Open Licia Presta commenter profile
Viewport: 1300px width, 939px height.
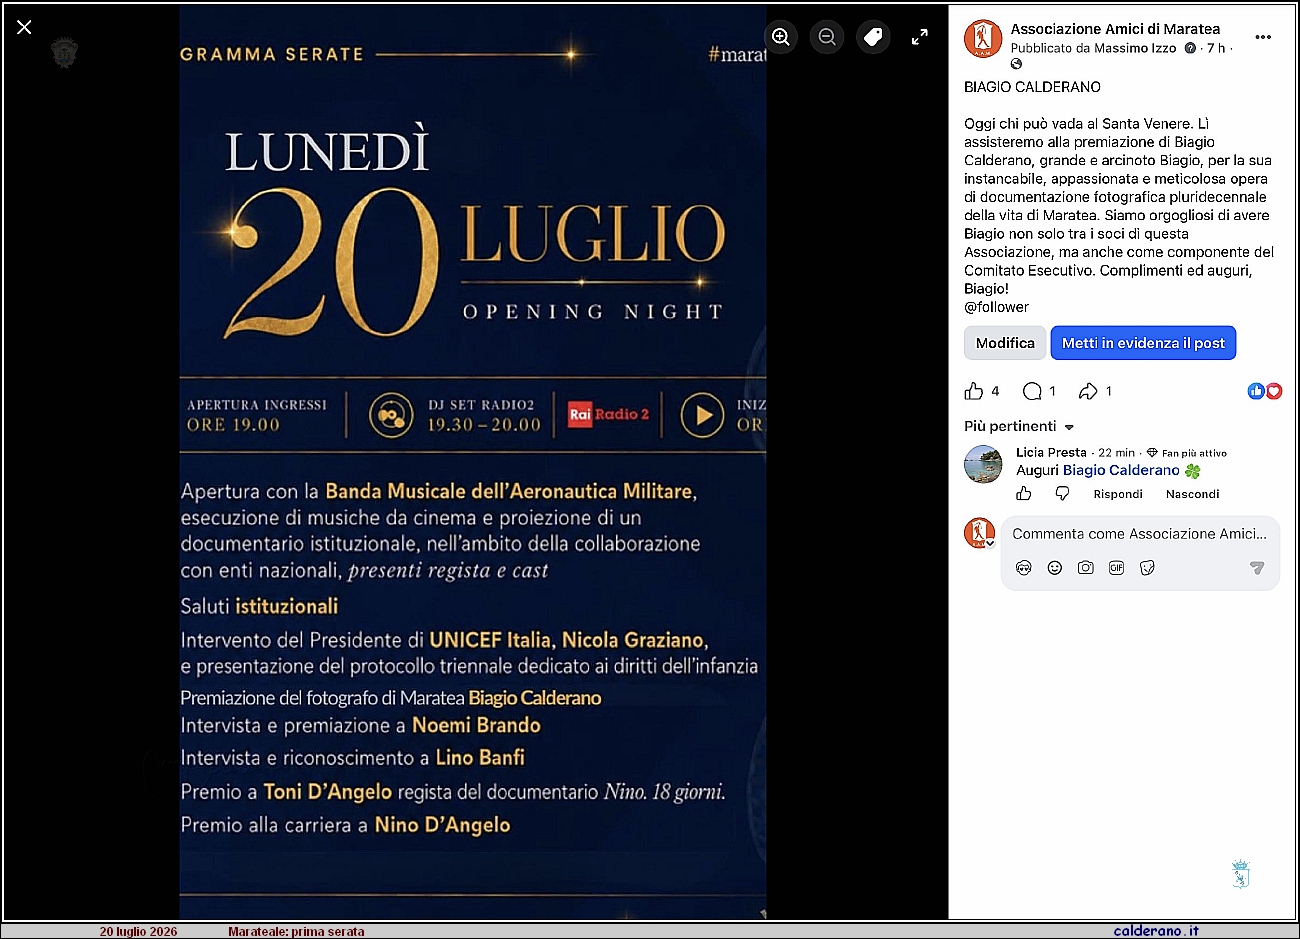1051,452
